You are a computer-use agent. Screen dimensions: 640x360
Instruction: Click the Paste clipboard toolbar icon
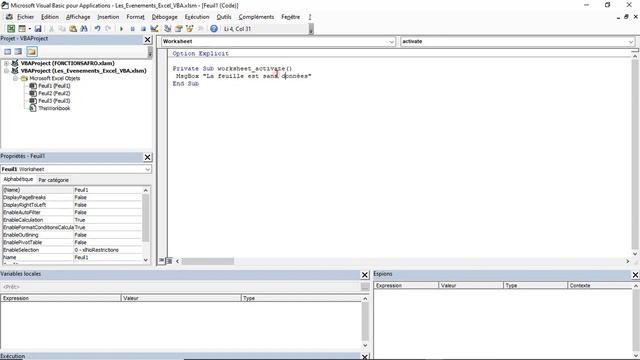(73, 29)
